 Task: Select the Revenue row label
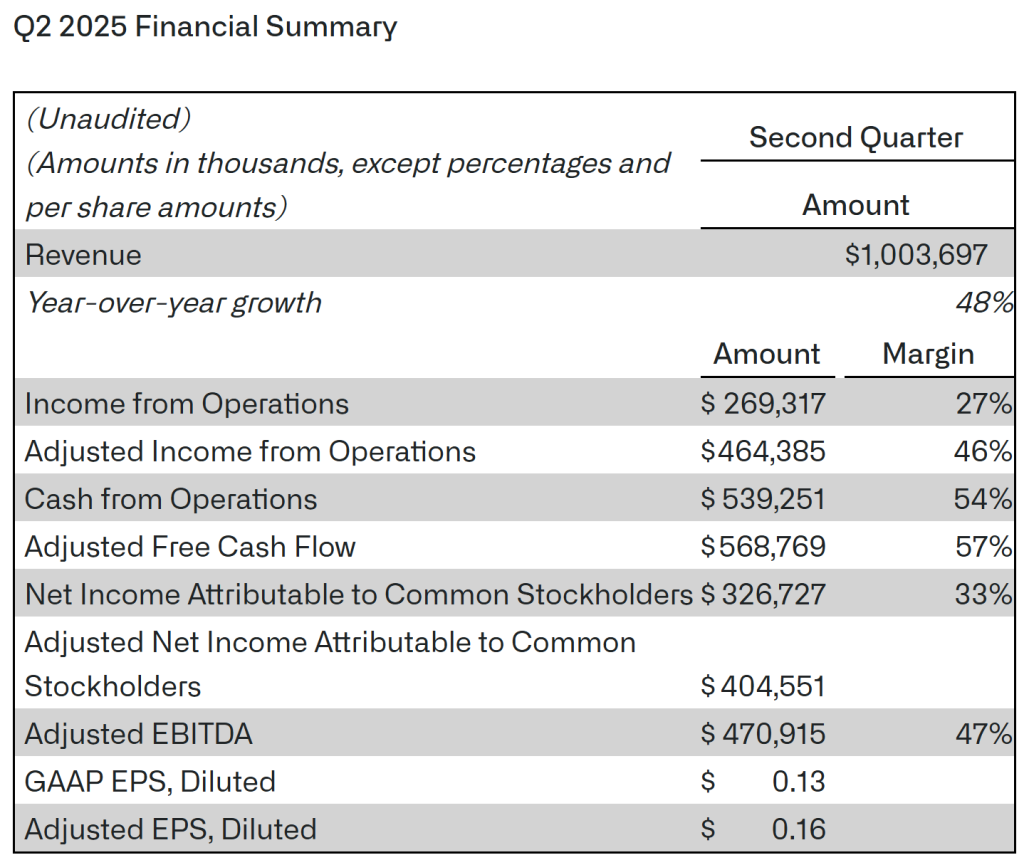pos(83,255)
